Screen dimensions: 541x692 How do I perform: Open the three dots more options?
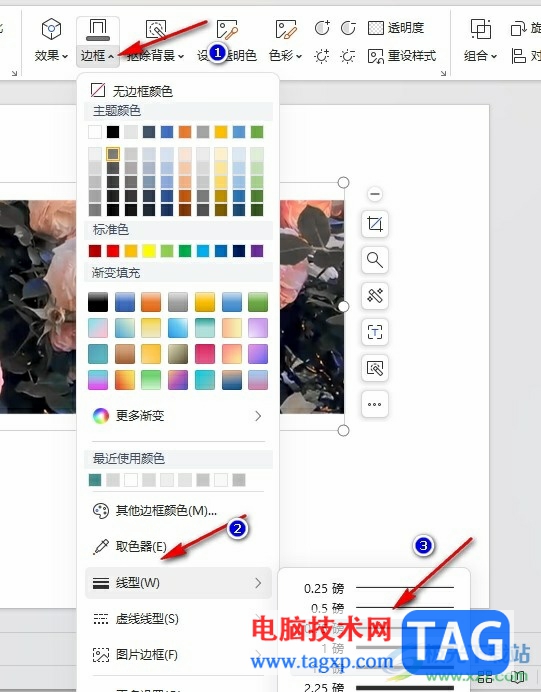[375, 404]
